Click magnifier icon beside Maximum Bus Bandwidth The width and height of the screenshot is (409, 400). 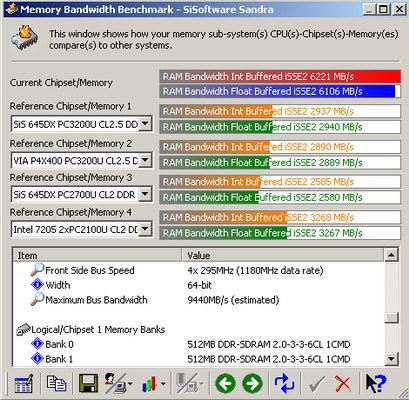point(37,299)
